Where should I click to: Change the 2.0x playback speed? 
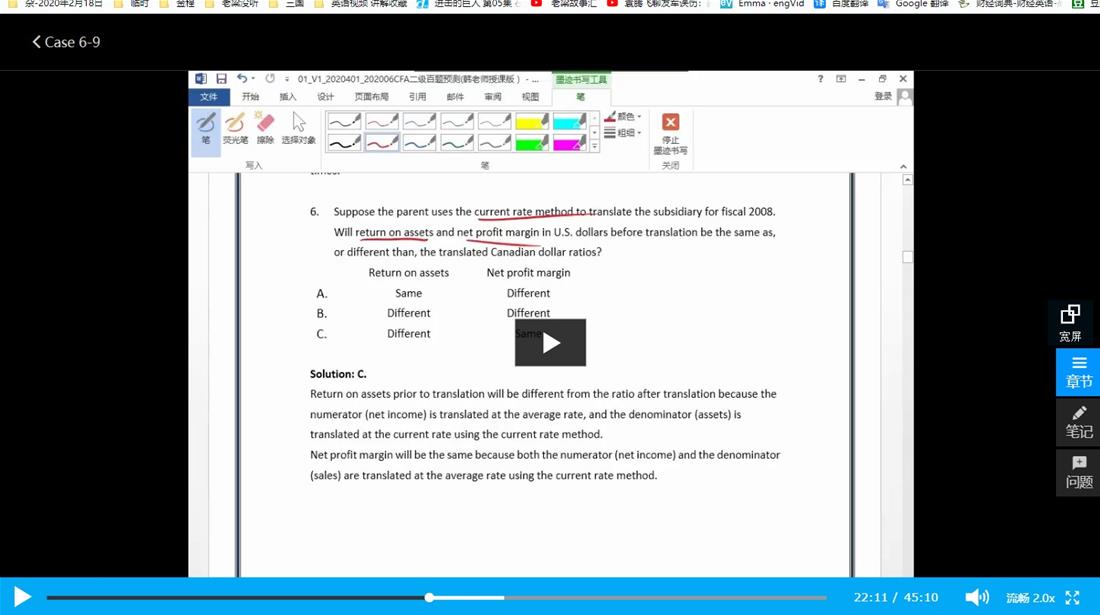pyautogui.click(x=1043, y=598)
